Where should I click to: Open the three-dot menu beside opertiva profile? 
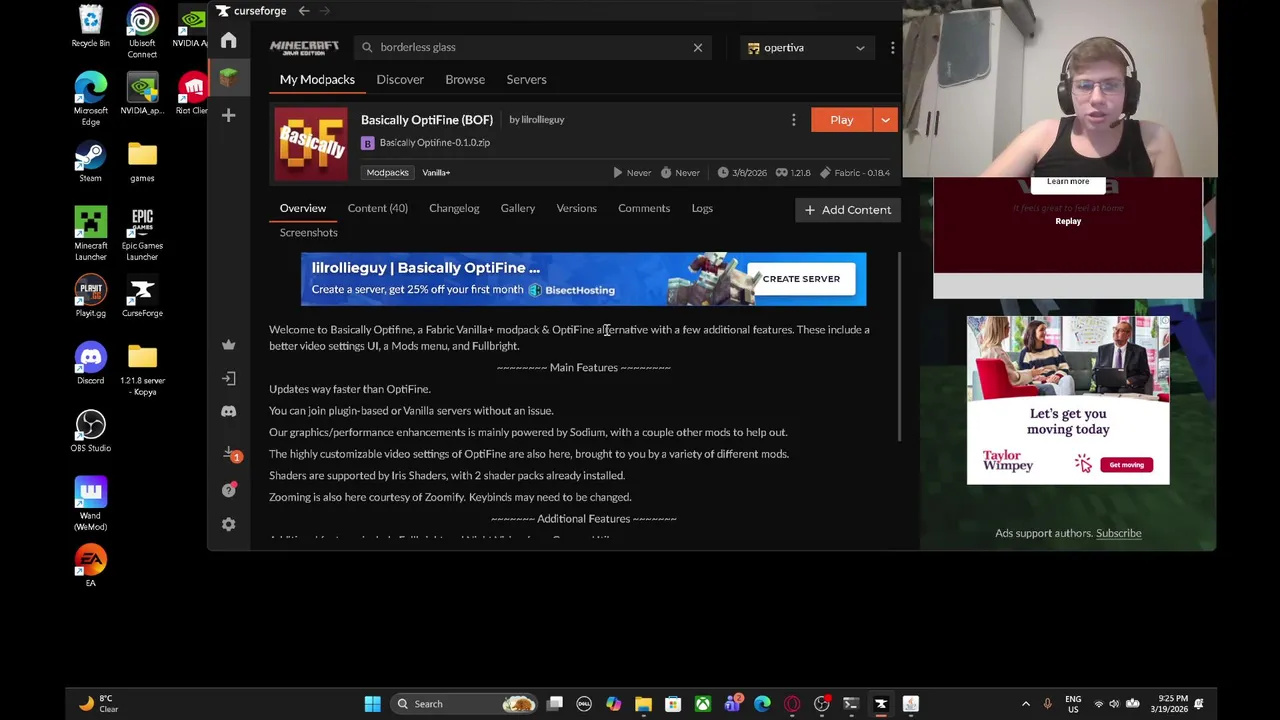[892, 47]
